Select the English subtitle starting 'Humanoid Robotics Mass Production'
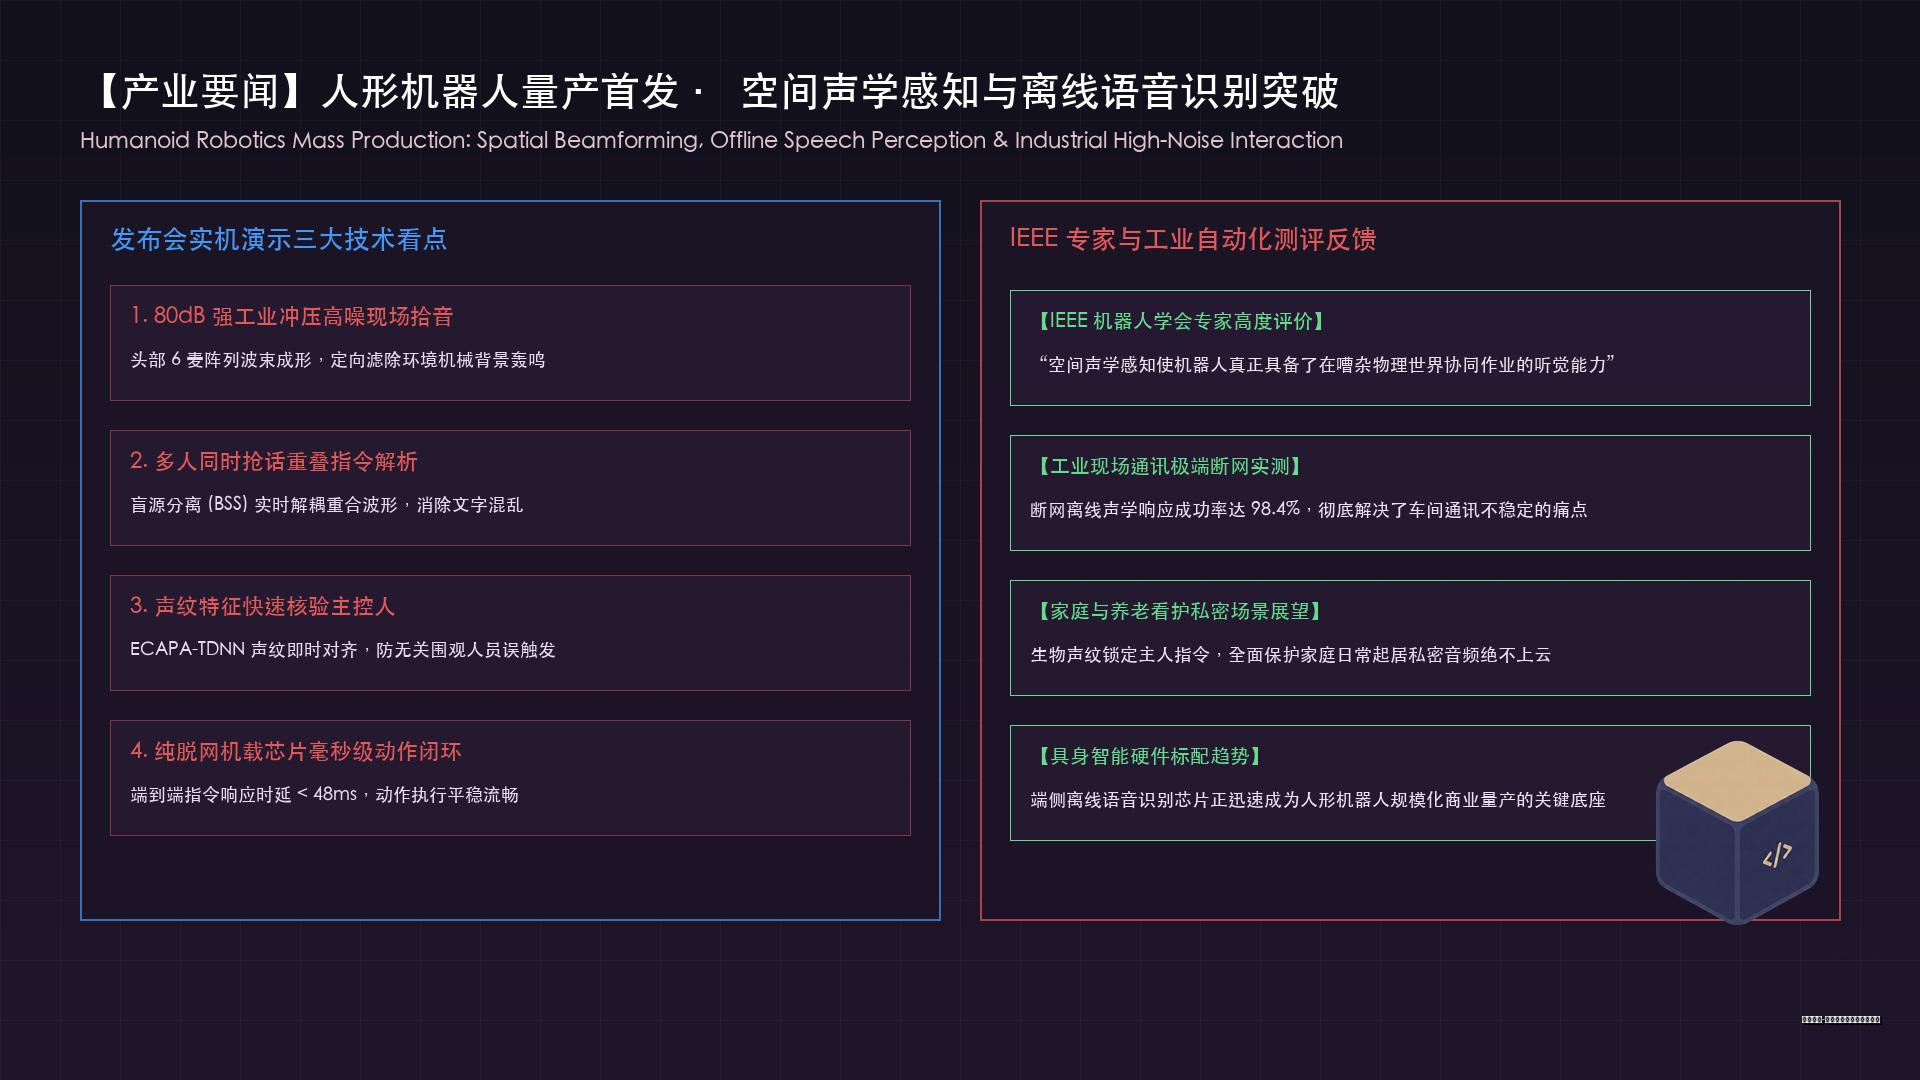Screen dimensions: 1920x1080 tap(711, 140)
